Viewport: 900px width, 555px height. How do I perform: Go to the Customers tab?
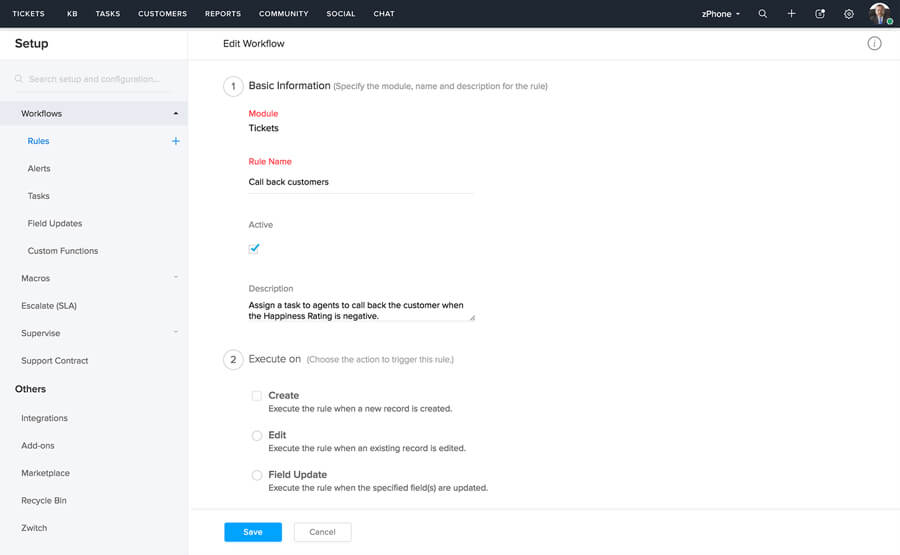point(162,14)
